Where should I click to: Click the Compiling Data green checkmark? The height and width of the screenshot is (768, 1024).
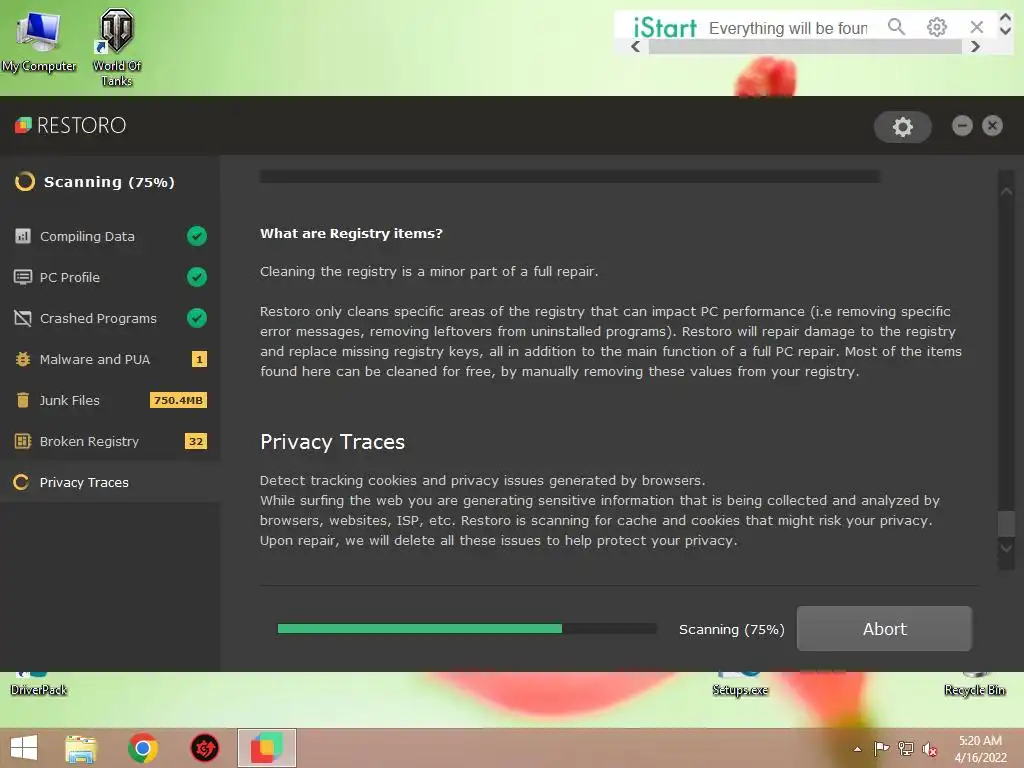tap(197, 236)
